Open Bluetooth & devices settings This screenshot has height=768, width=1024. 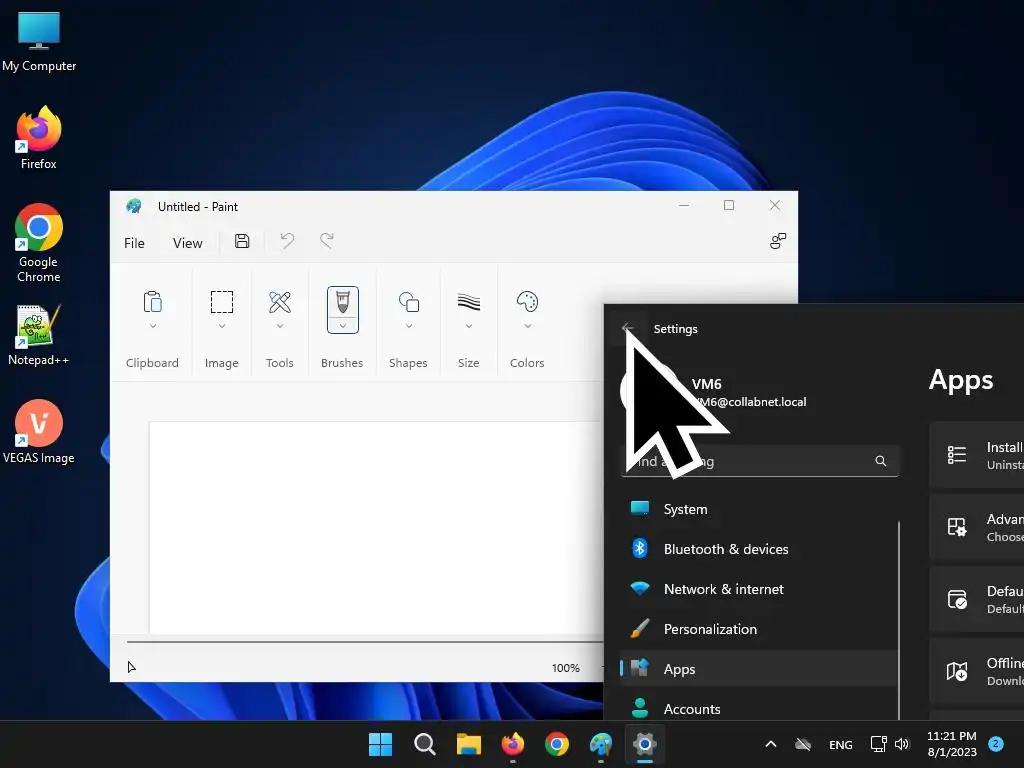click(759, 549)
